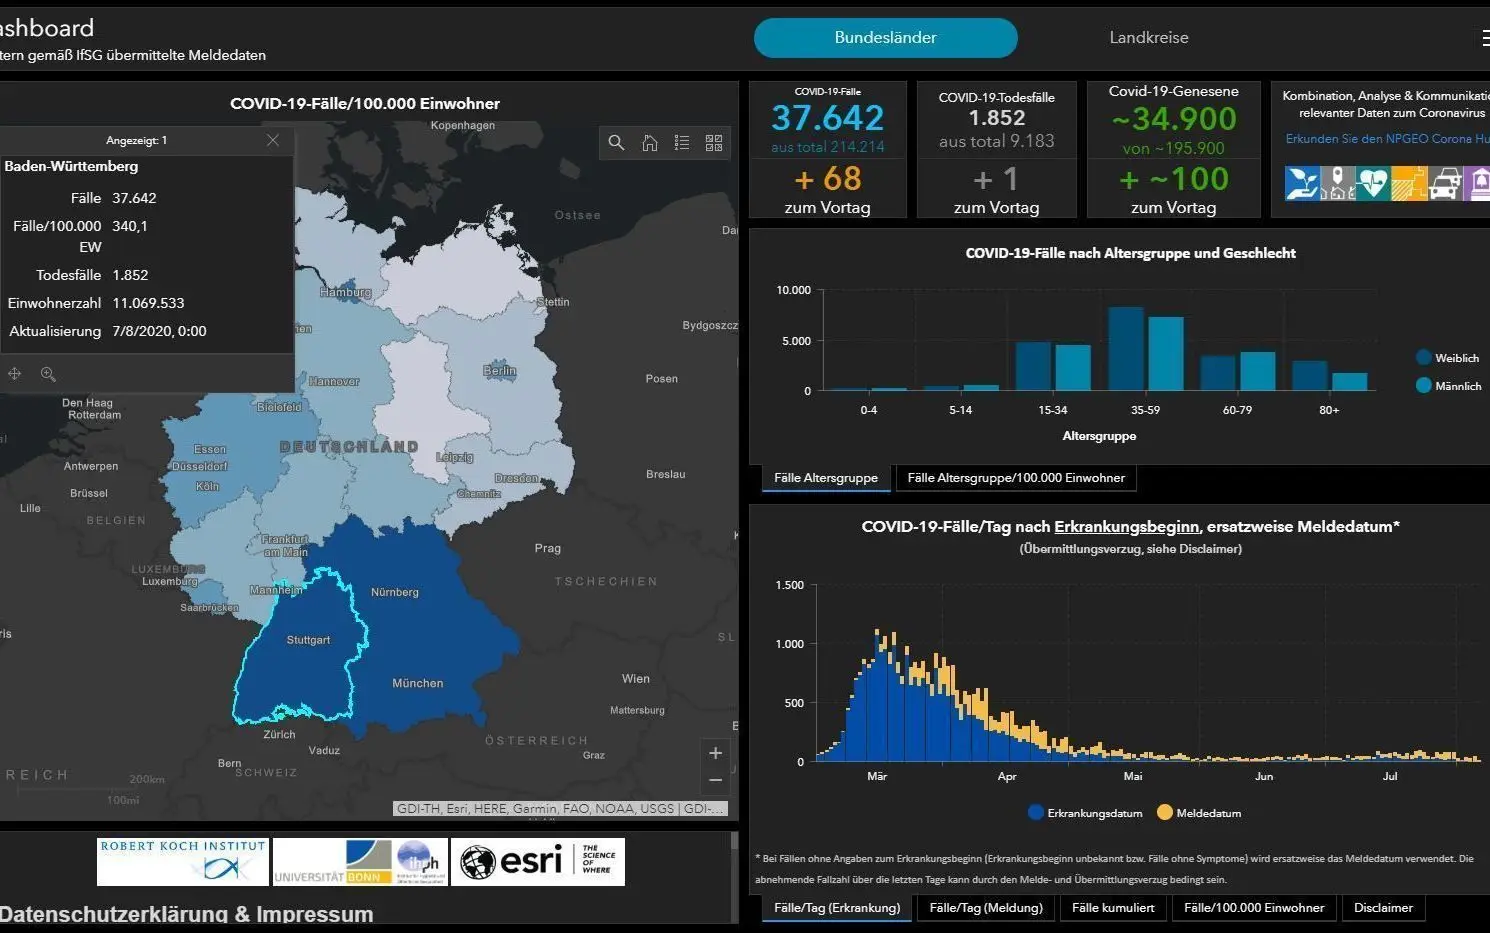The height and width of the screenshot is (933, 1490).
Task: Open the basemap gallery grid icon
Action: 714,143
